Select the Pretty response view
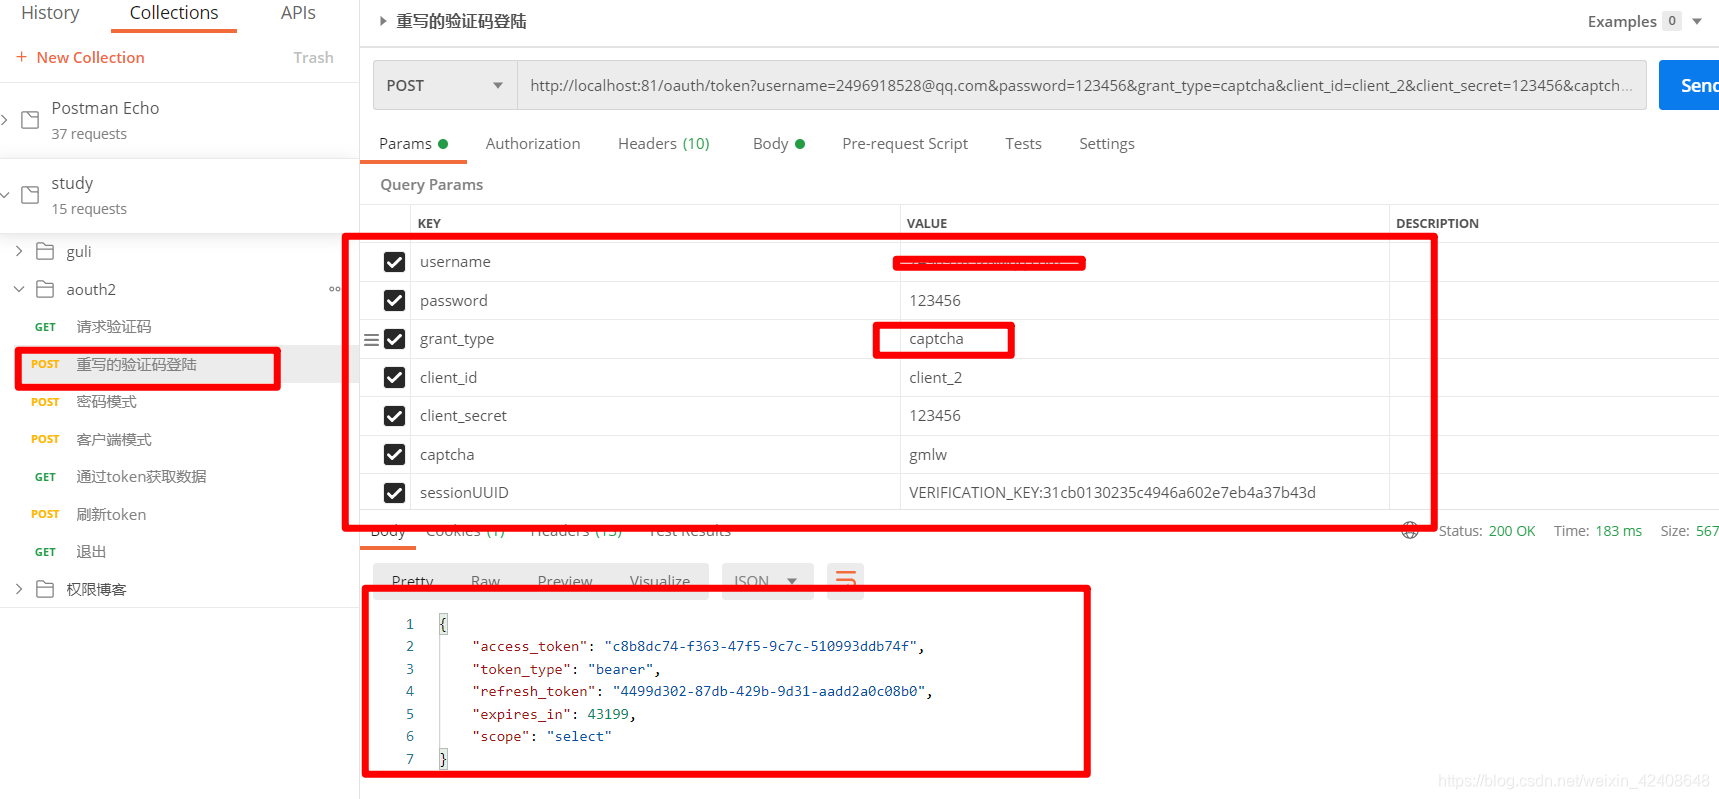This screenshot has height=799, width=1719. pyautogui.click(x=413, y=581)
